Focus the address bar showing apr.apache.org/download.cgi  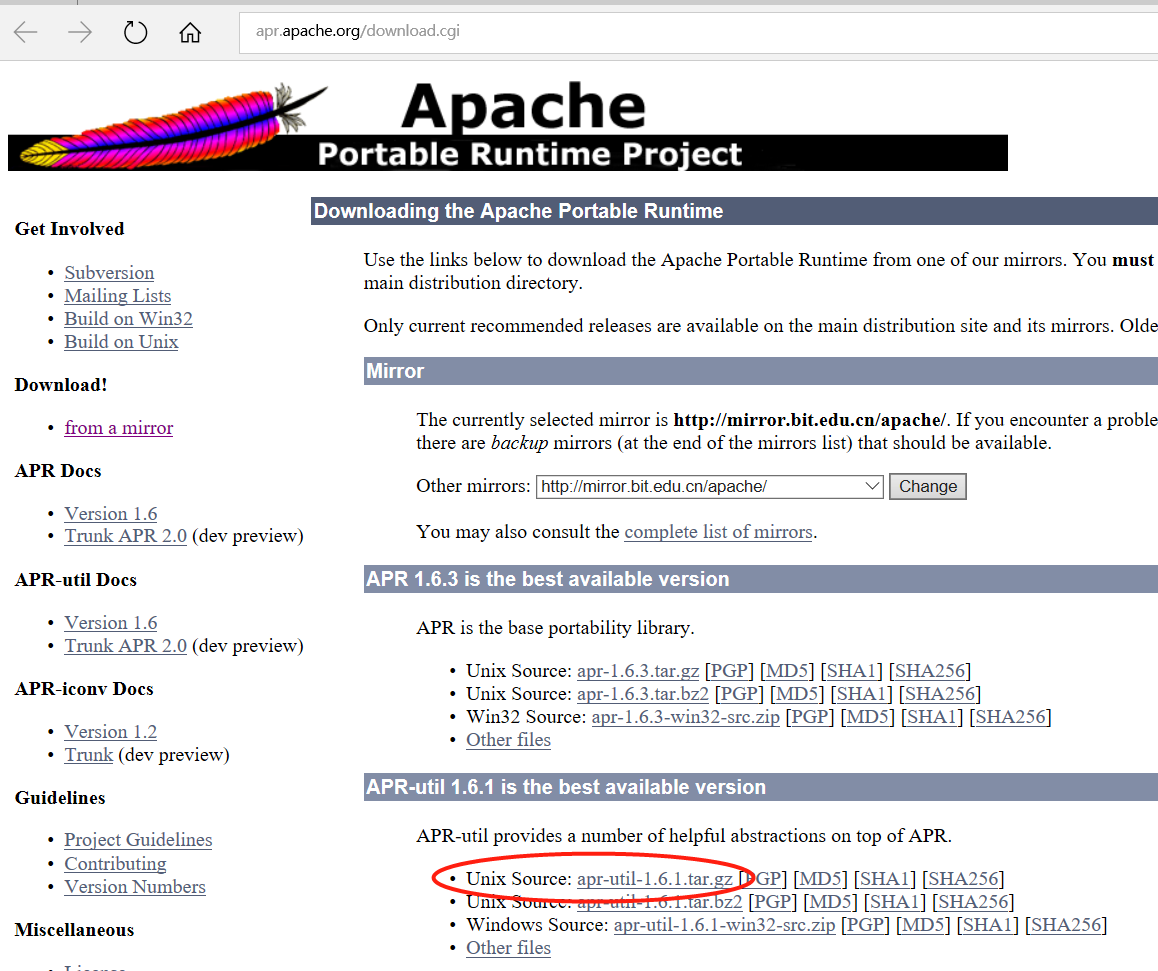tap(698, 32)
